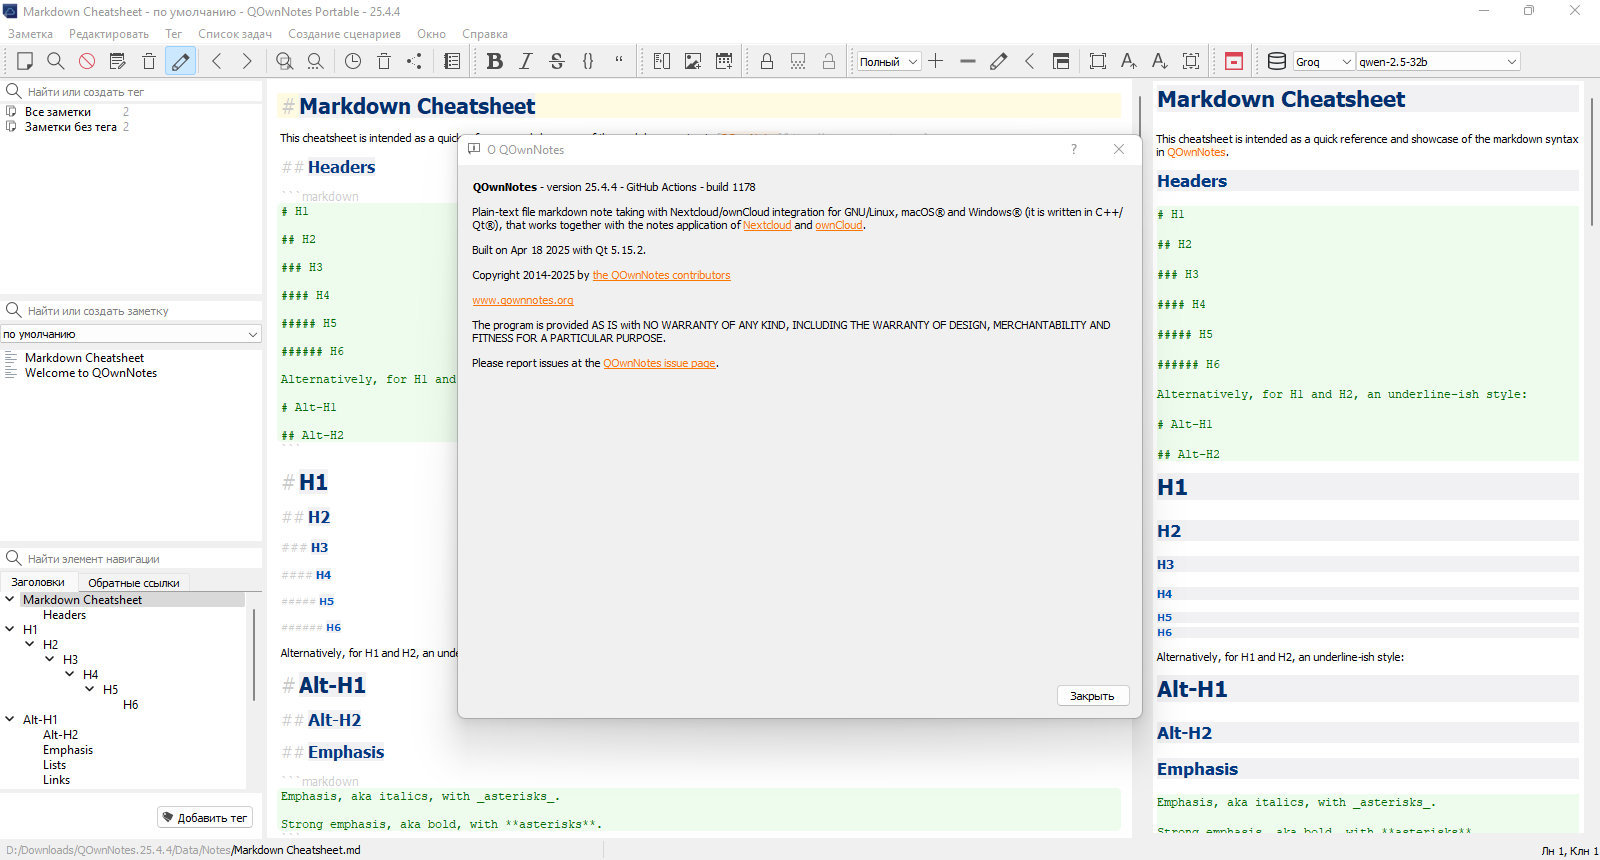Click the notebook-list toolbar icon
Viewport: 1600px width, 860px height.
pos(452,61)
